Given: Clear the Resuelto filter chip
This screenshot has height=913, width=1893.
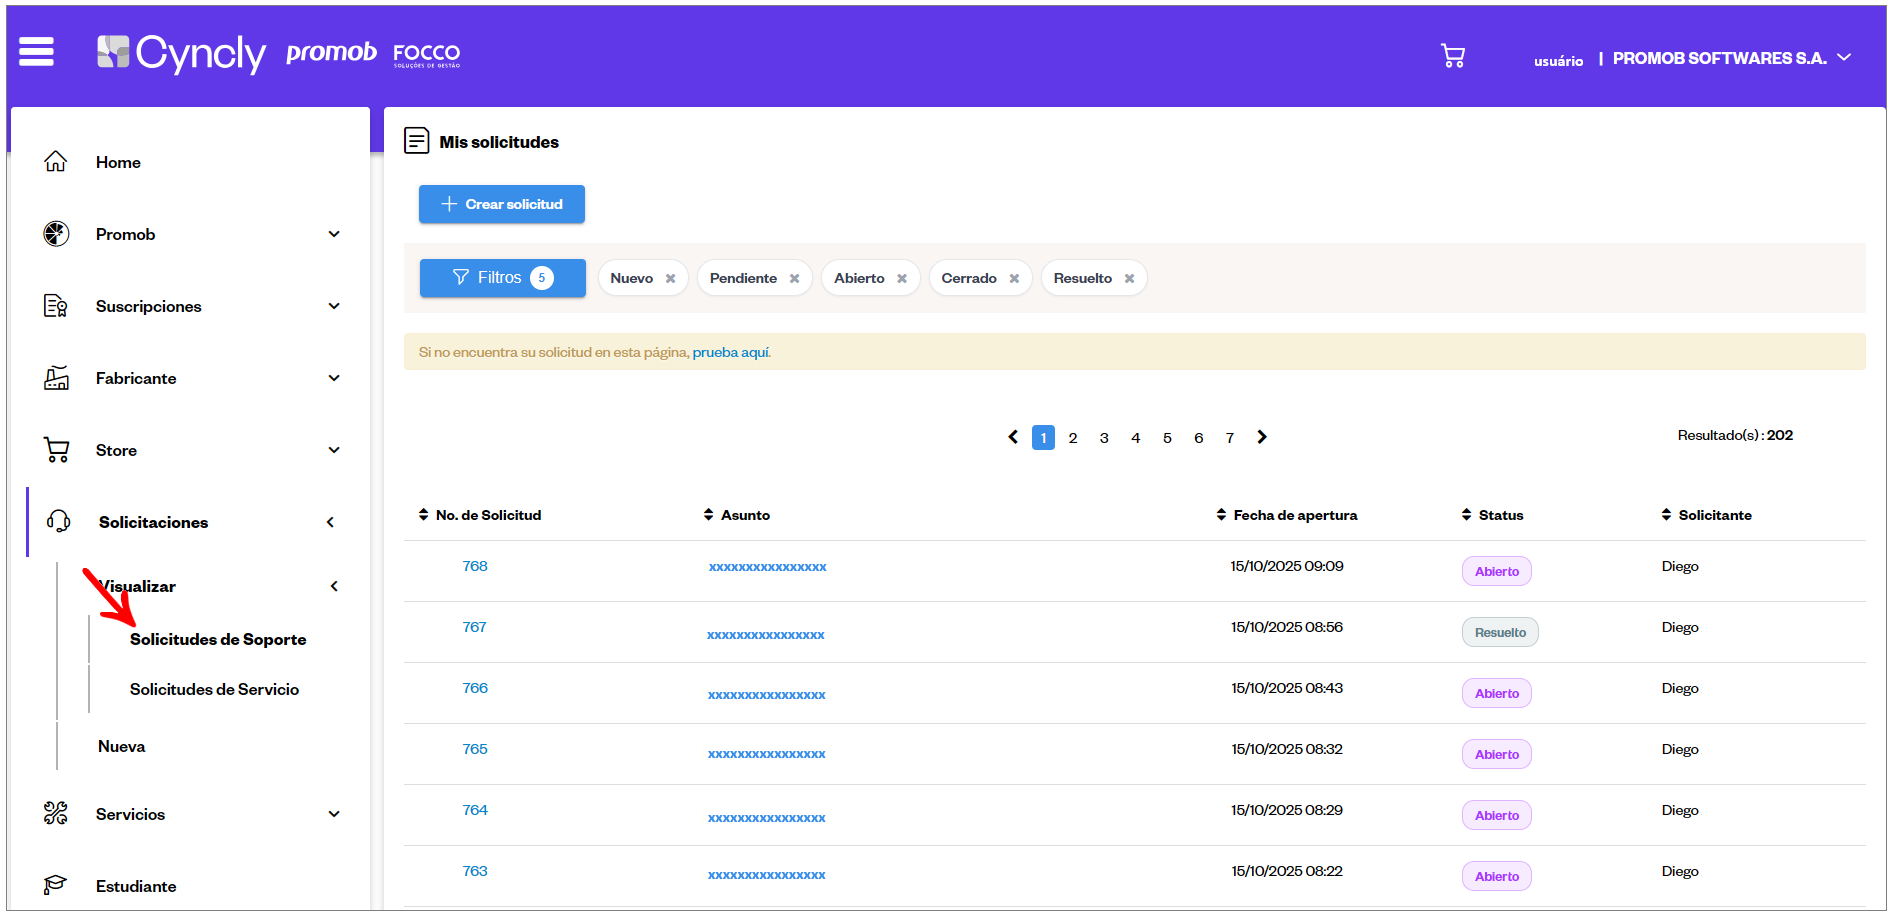Looking at the screenshot, I should click(x=1129, y=279).
